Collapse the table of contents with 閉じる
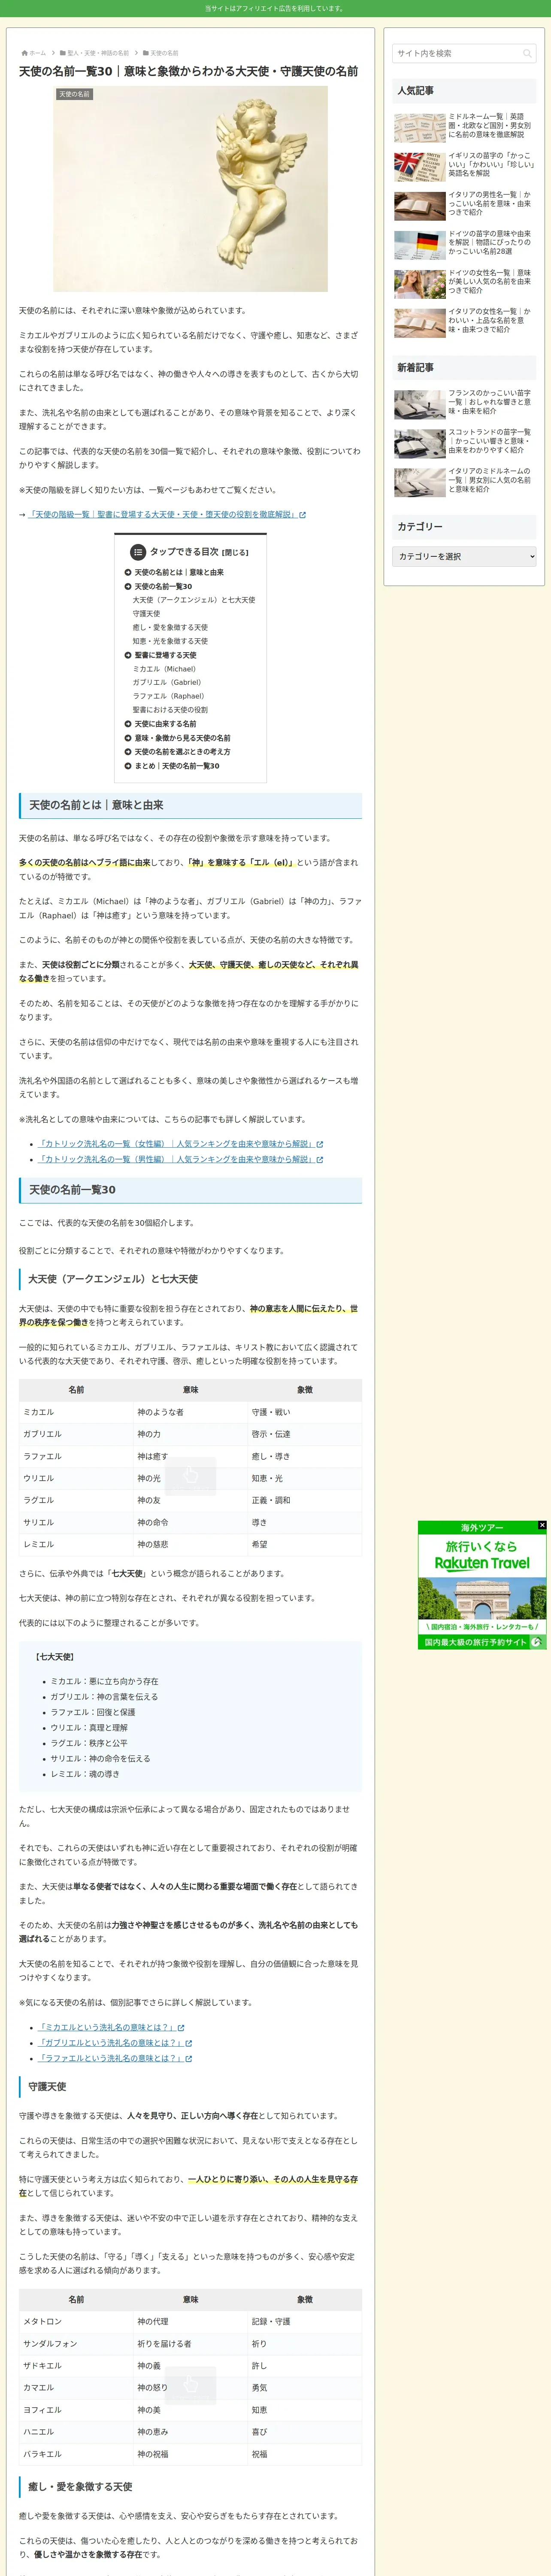Screen dimensions: 551x2576 (x=236, y=553)
